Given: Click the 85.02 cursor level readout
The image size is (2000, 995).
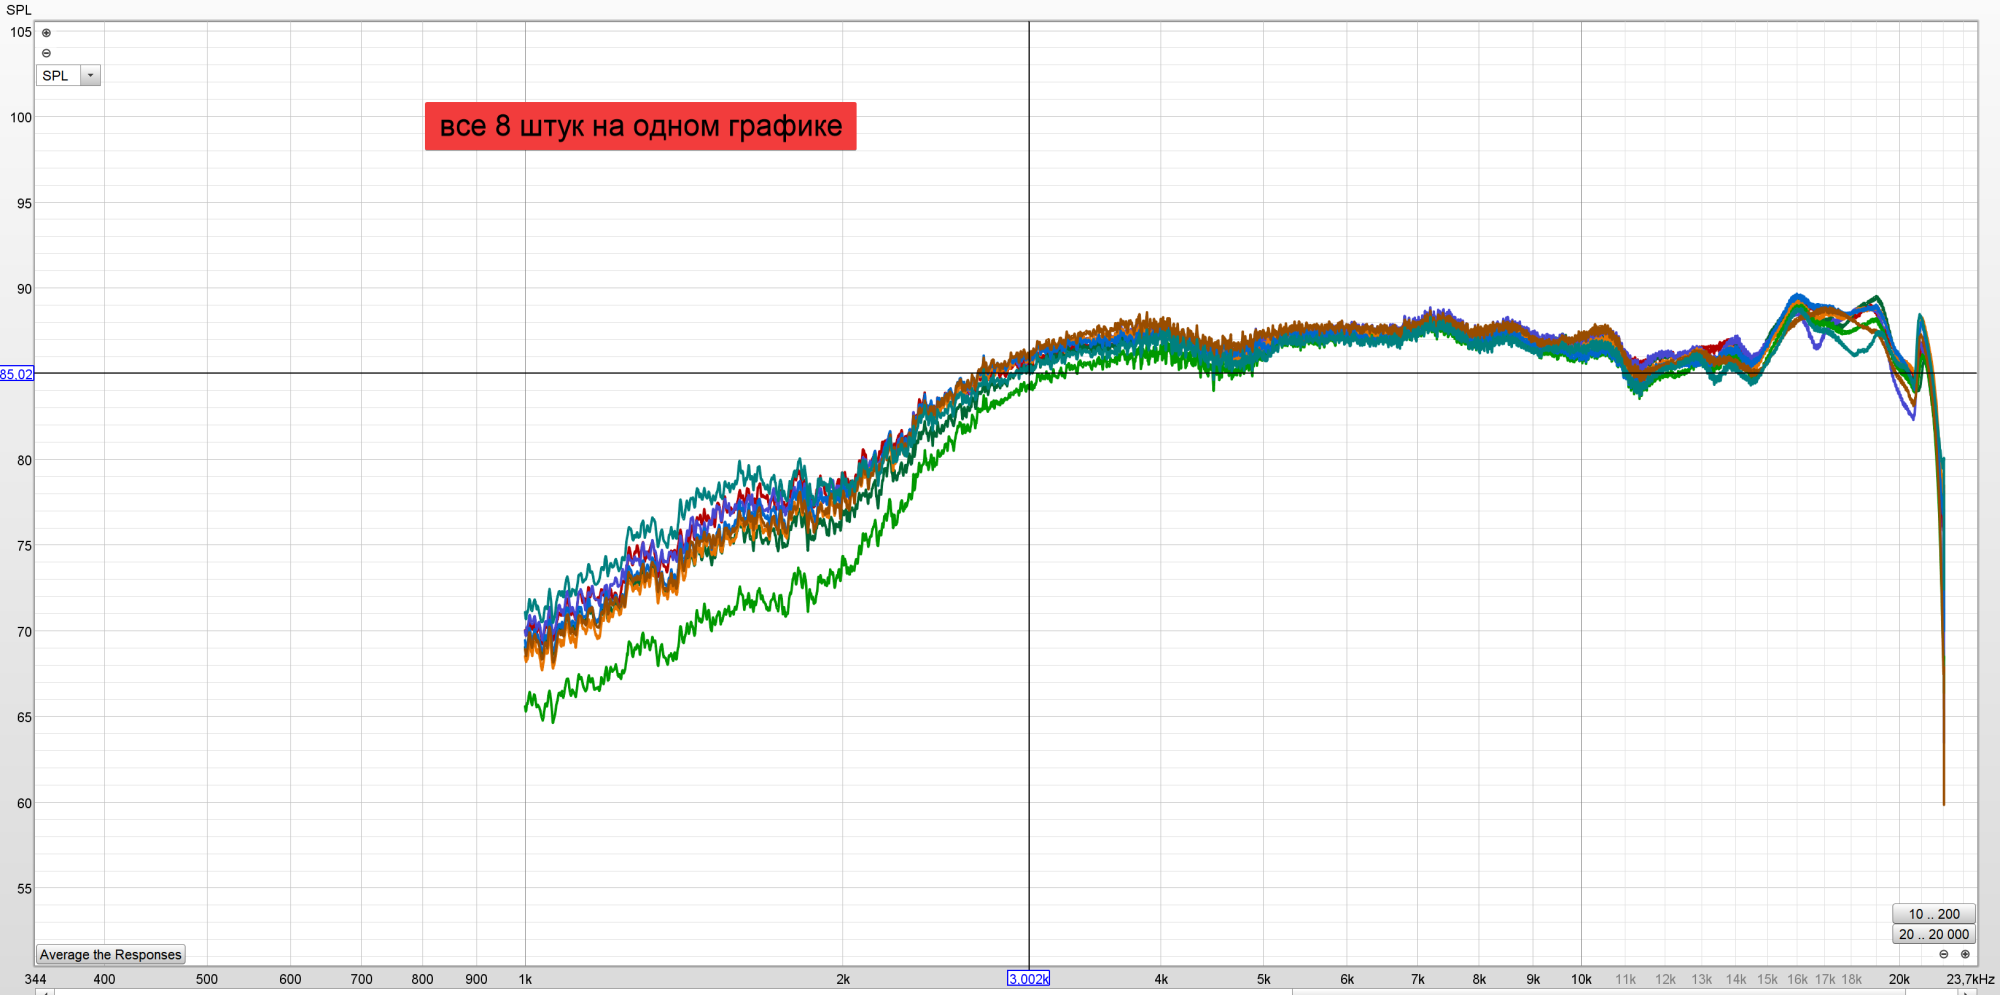Looking at the screenshot, I should coord(16,374).
